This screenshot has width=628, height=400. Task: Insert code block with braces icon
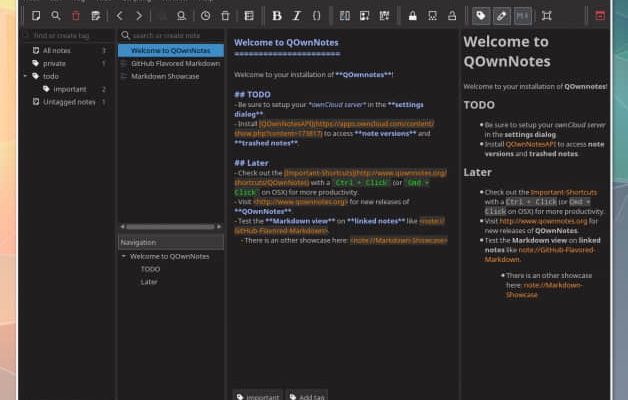(316, 16)
